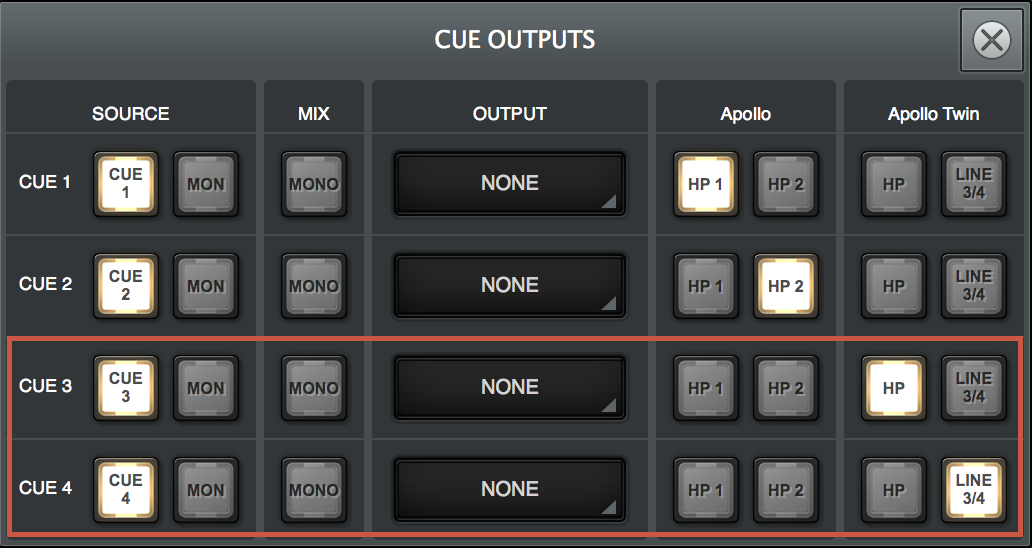Disable Apollo HP 2 on CUE 2
Viewport: 1032px width, 548px height.
click(x=786, y=286)
